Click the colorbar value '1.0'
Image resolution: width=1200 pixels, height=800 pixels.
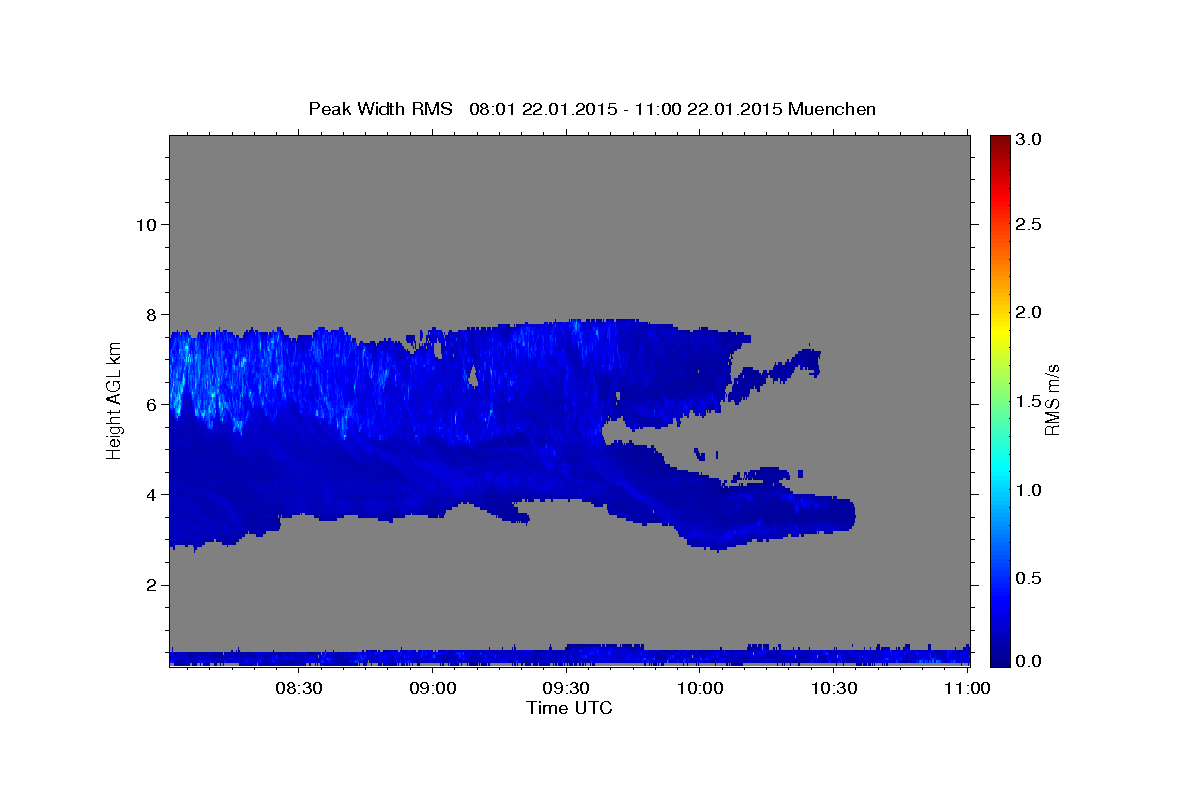pos(1031,490)
